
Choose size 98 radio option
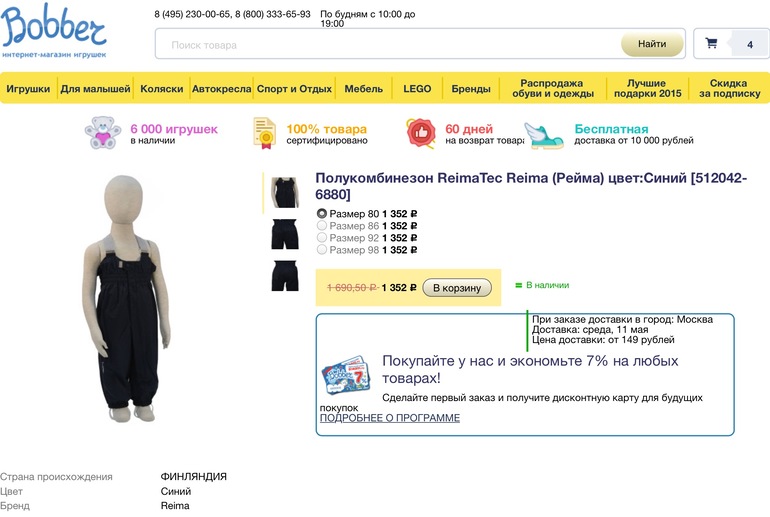tap(322, 250)
